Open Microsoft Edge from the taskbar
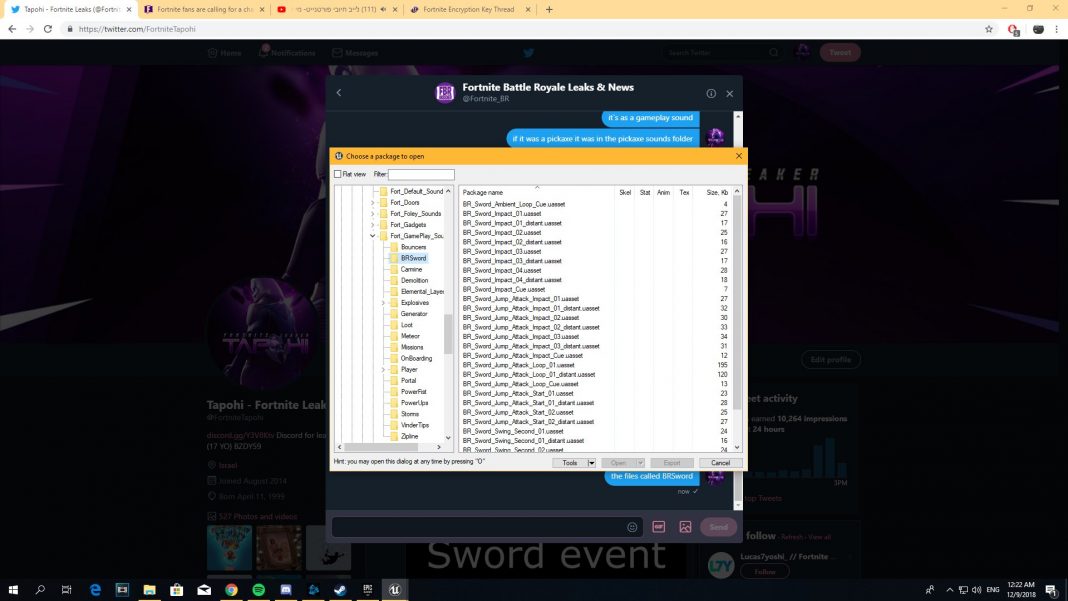Image resolution: width=1068 pixels, height=601 pixels. [x=95, y=590]
